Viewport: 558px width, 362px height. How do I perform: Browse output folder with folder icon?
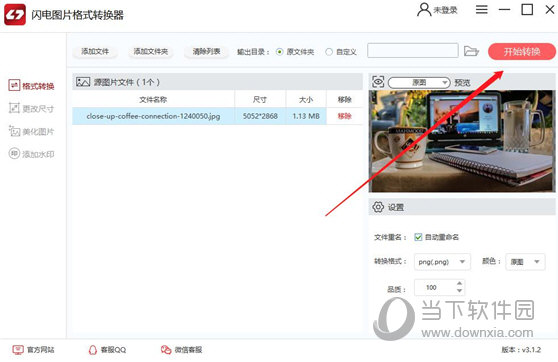point(471,51)
